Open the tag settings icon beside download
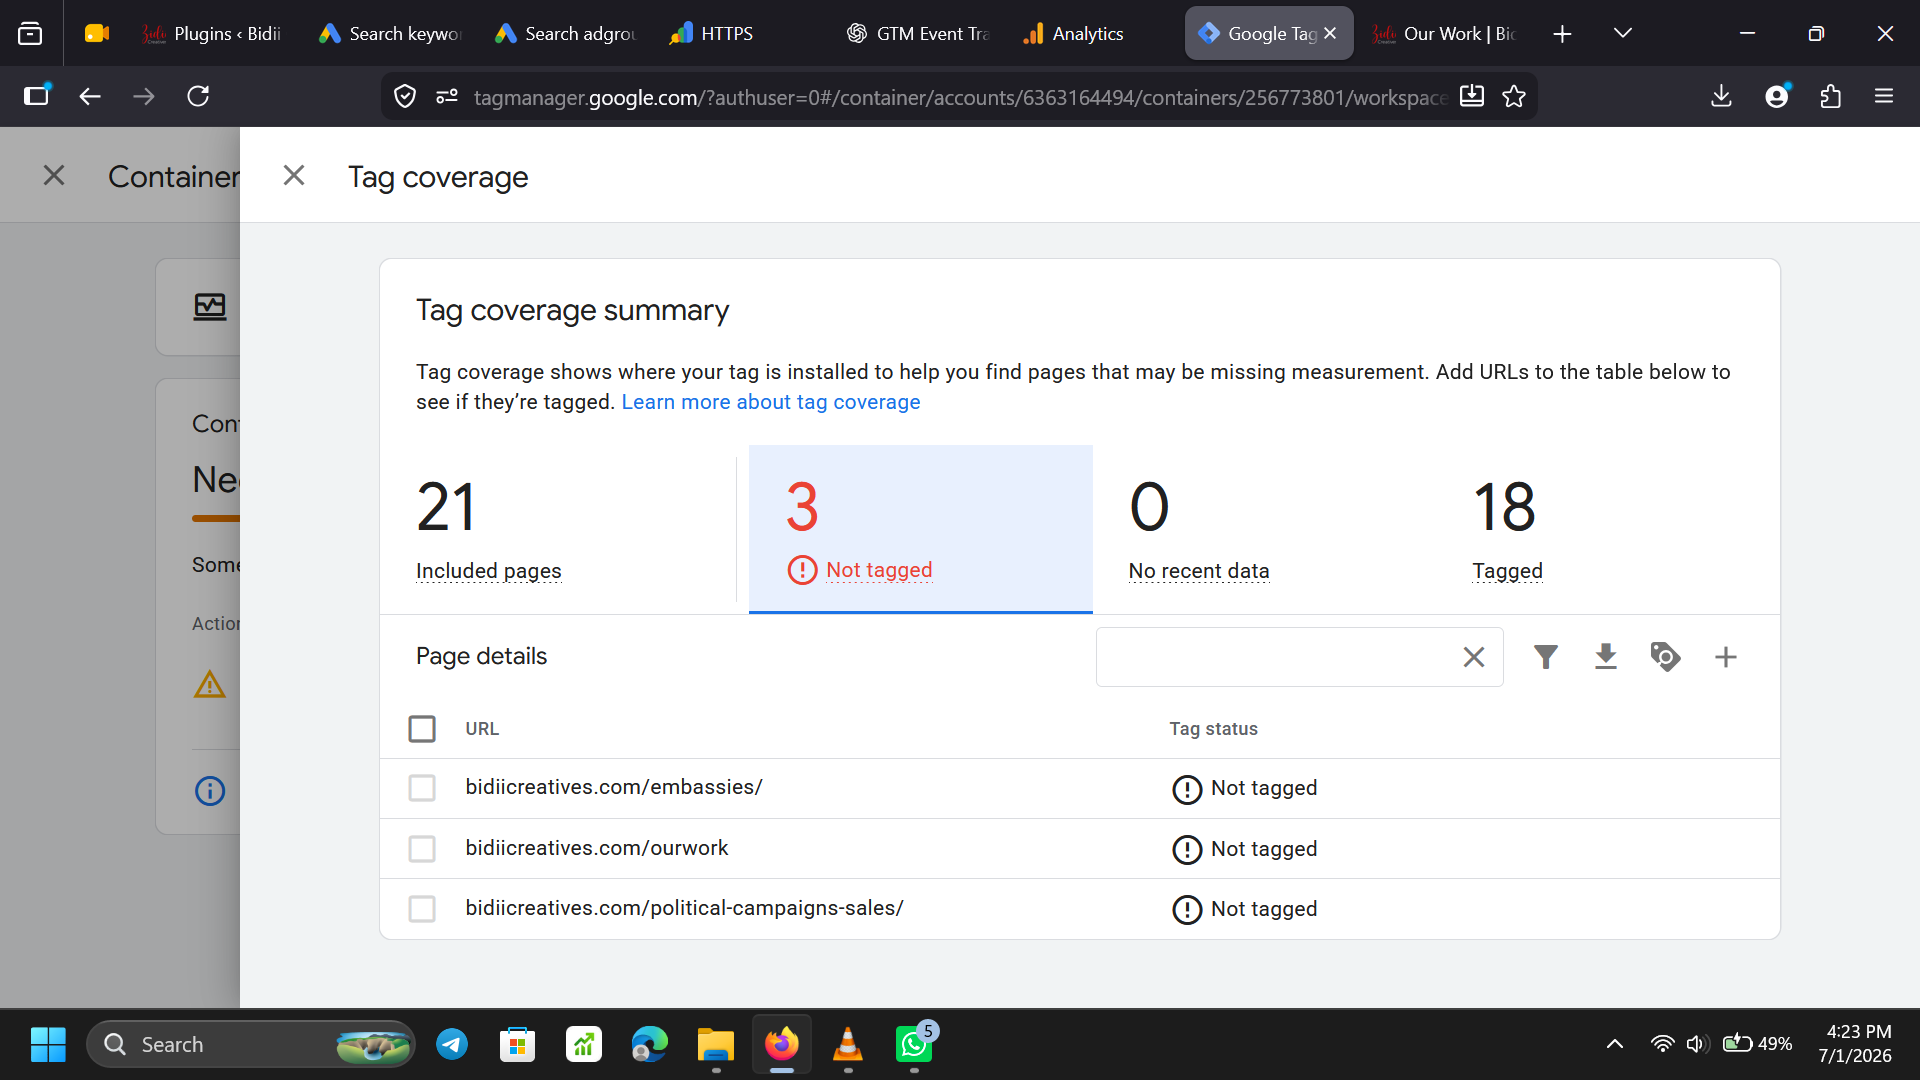The image size is (1920, 1080). (x=1665, y=657)
